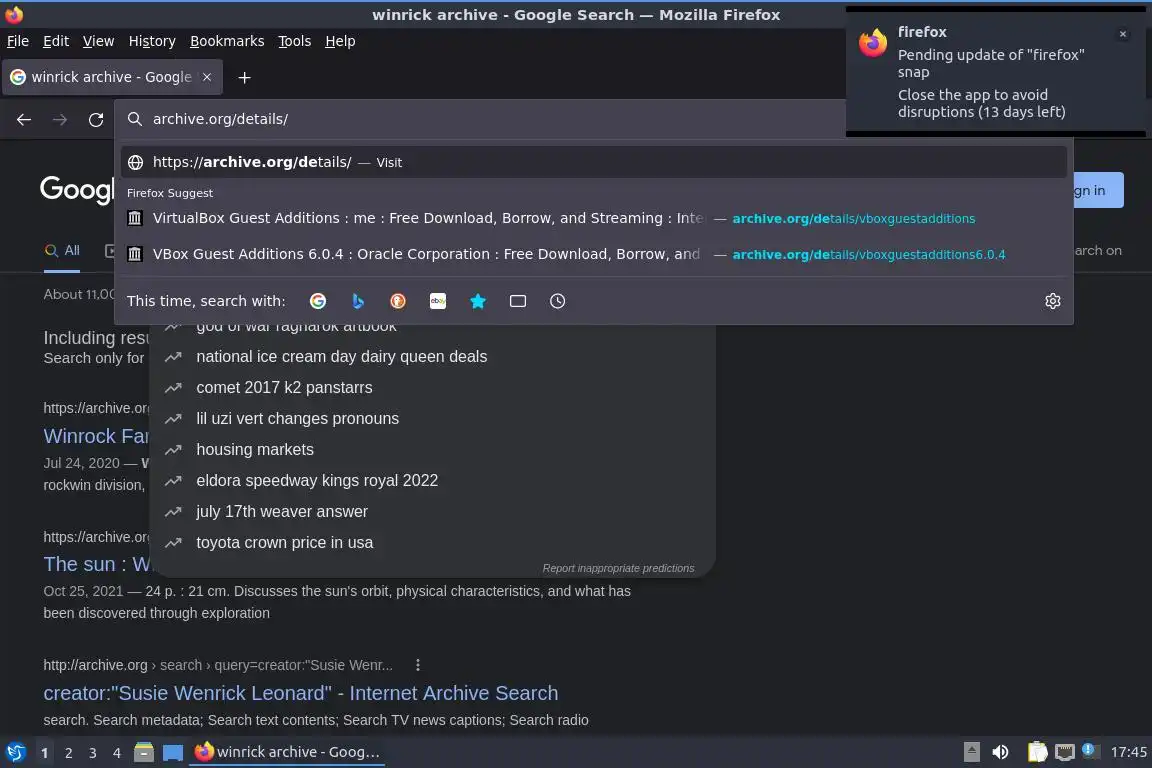This screenshot has height=768, width=1152.
Task: Open the application launcher in taskbar
Action: coord(15,752)
